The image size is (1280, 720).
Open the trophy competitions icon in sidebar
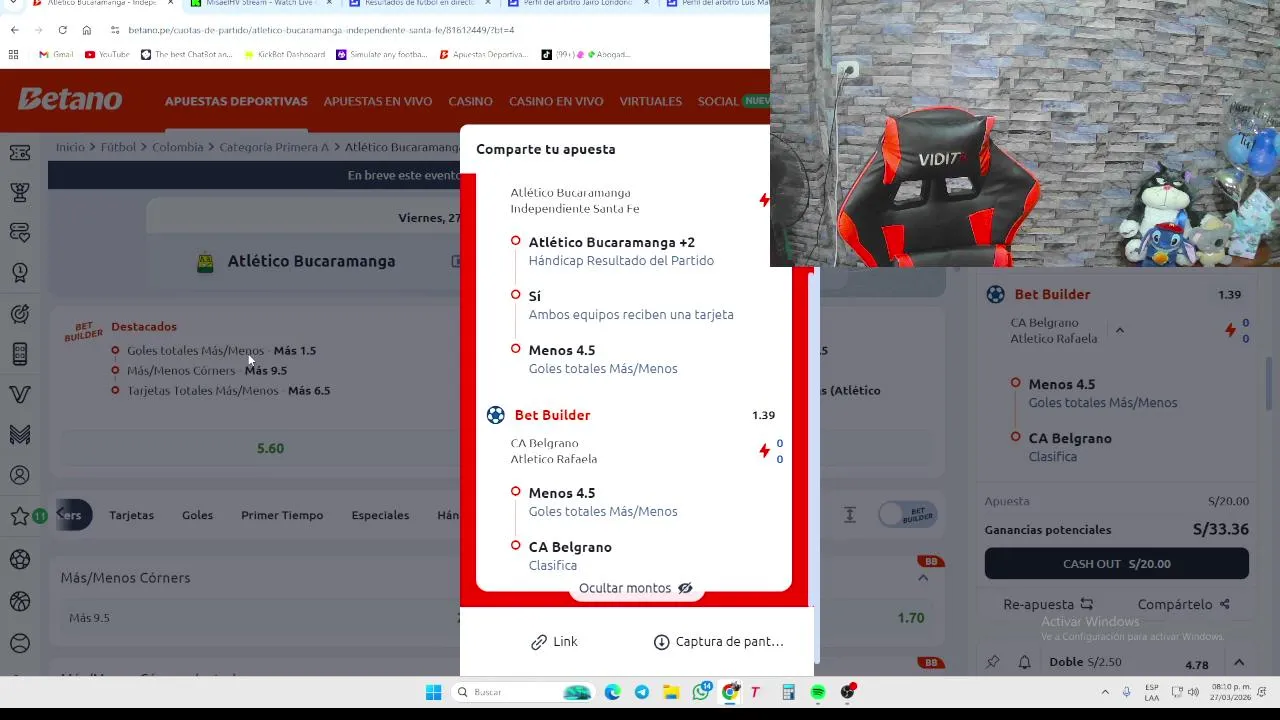19,192
